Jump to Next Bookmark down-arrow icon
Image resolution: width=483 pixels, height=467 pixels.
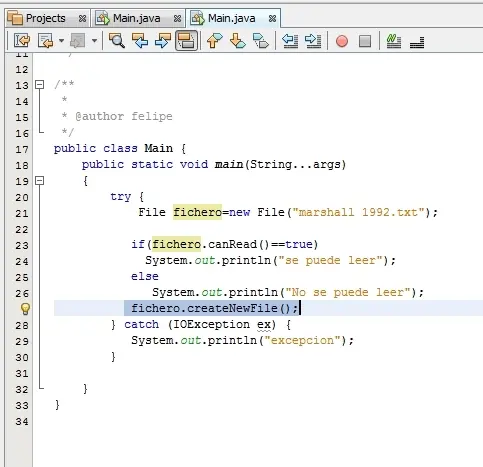tap(238, 41)
